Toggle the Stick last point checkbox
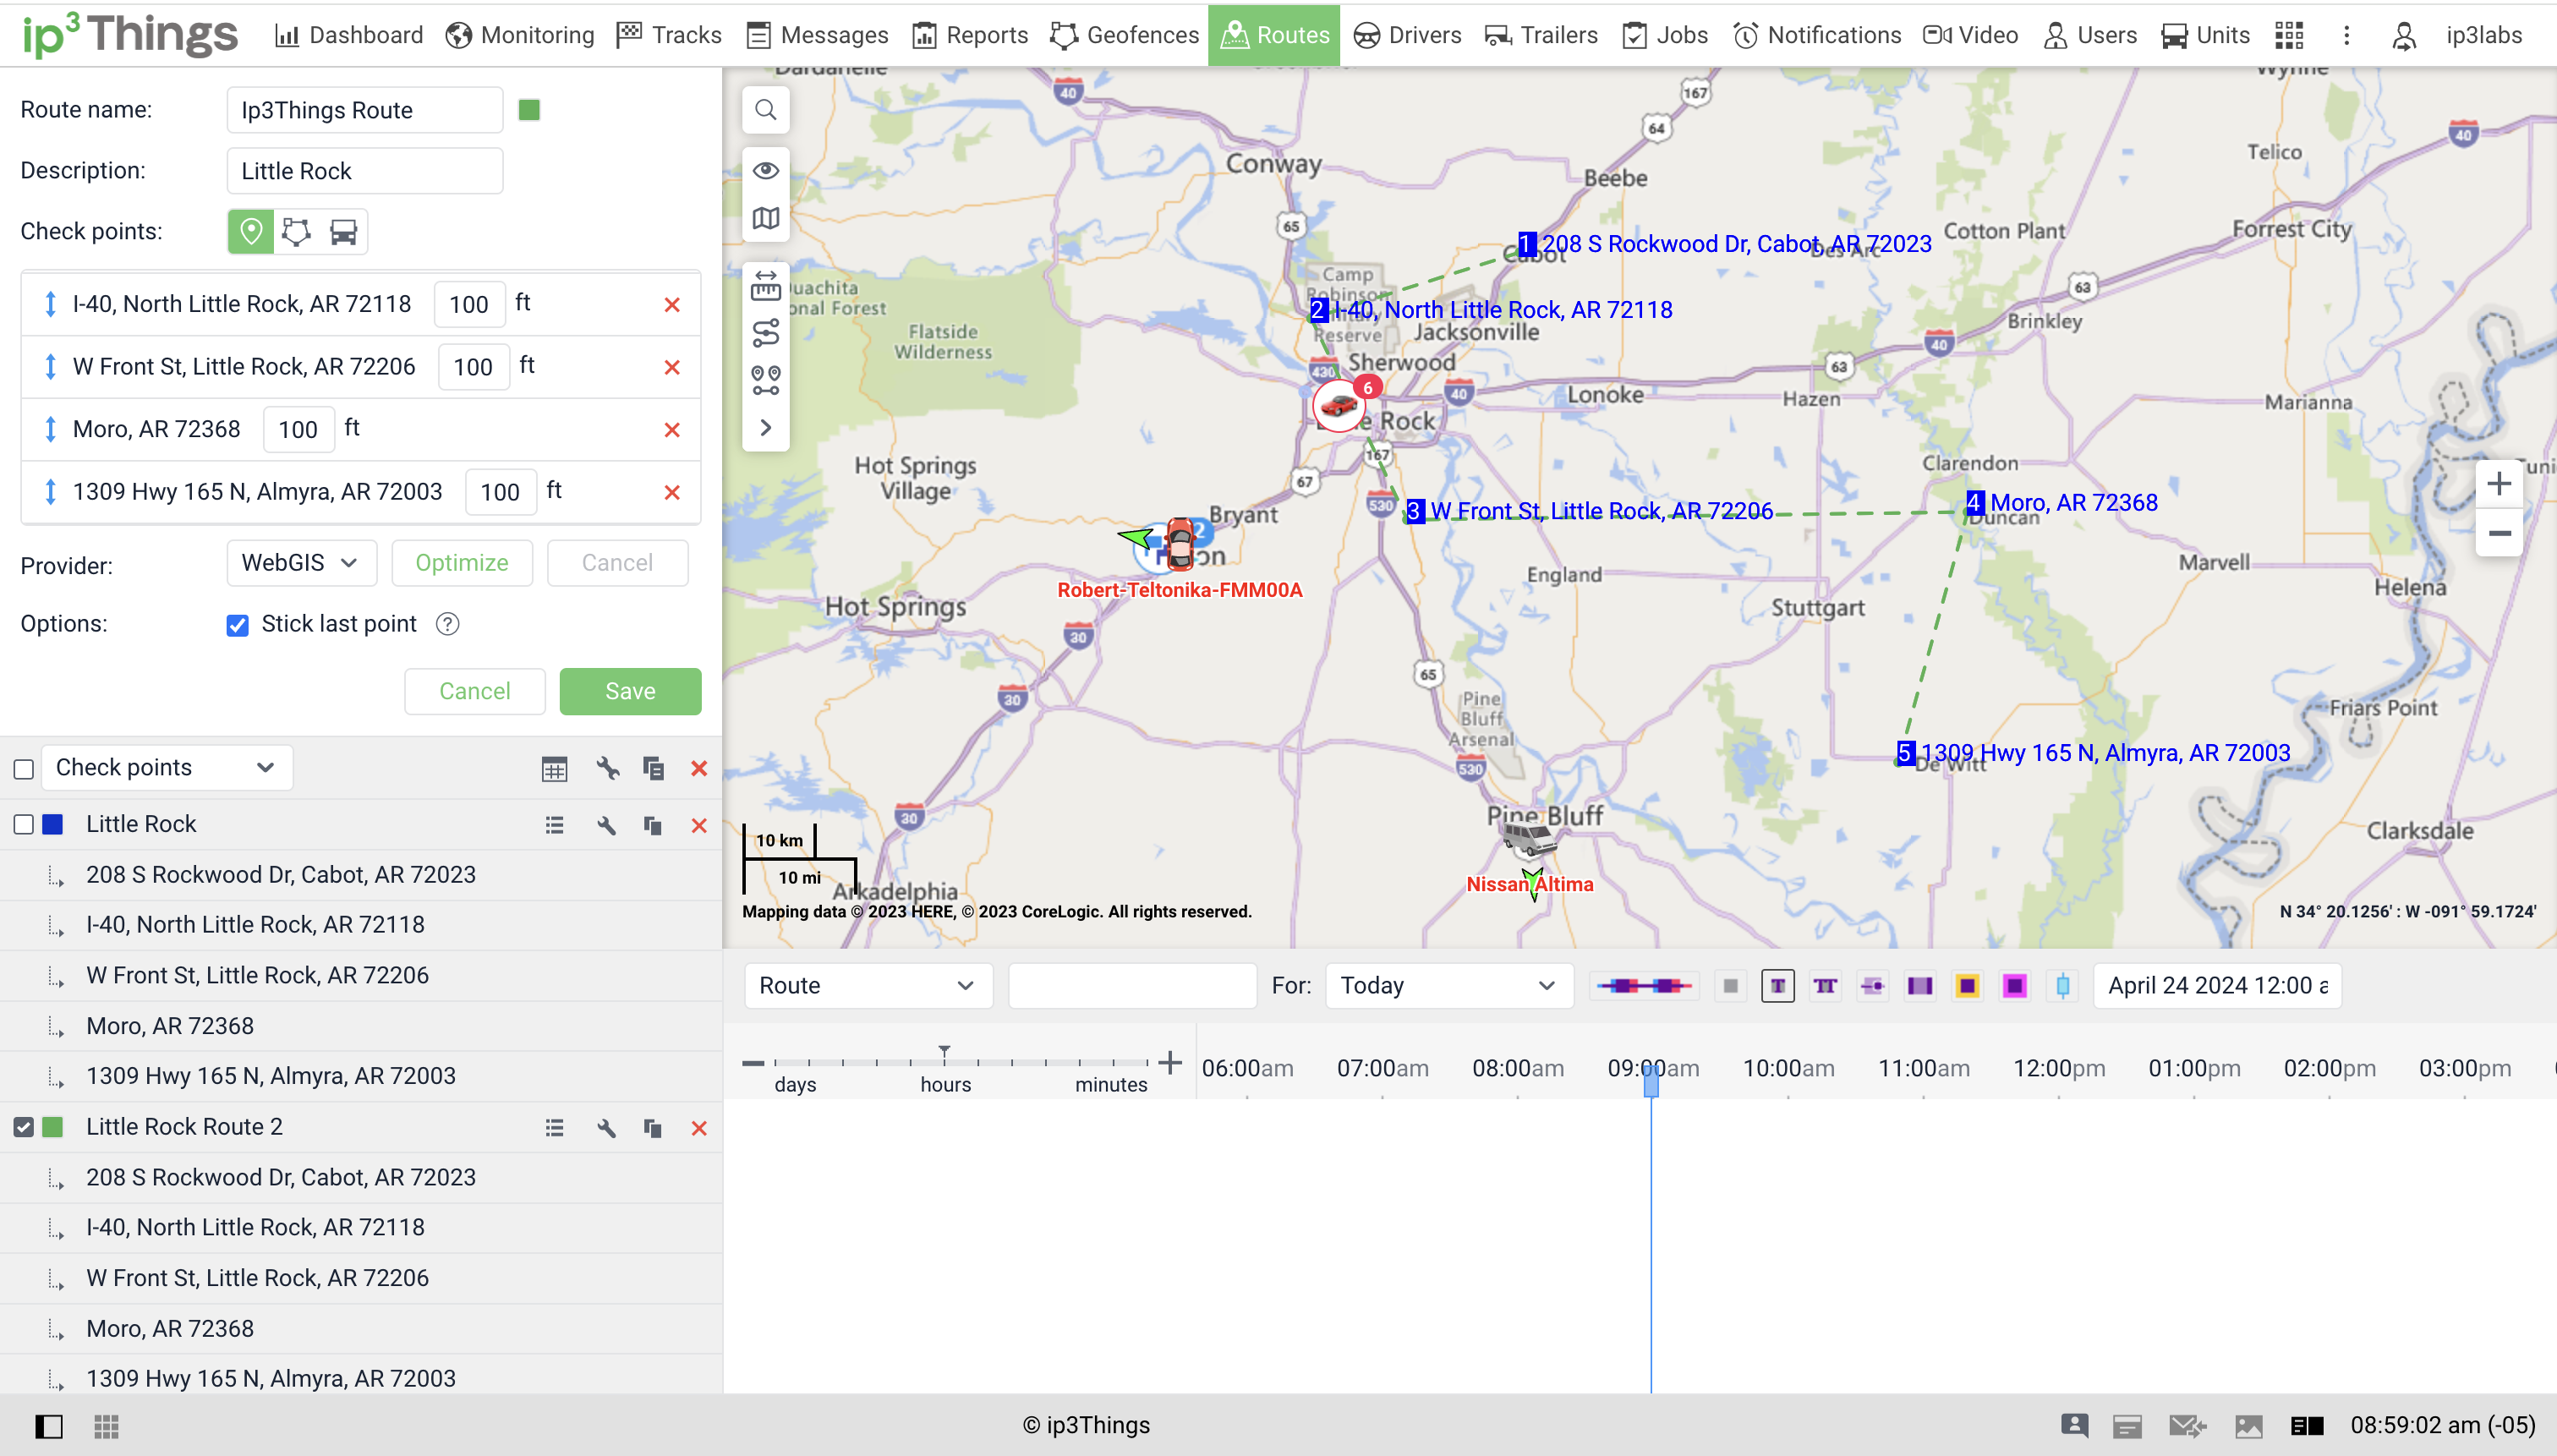This screenshot has height=1456, width=2557. (x=237, y=625)
